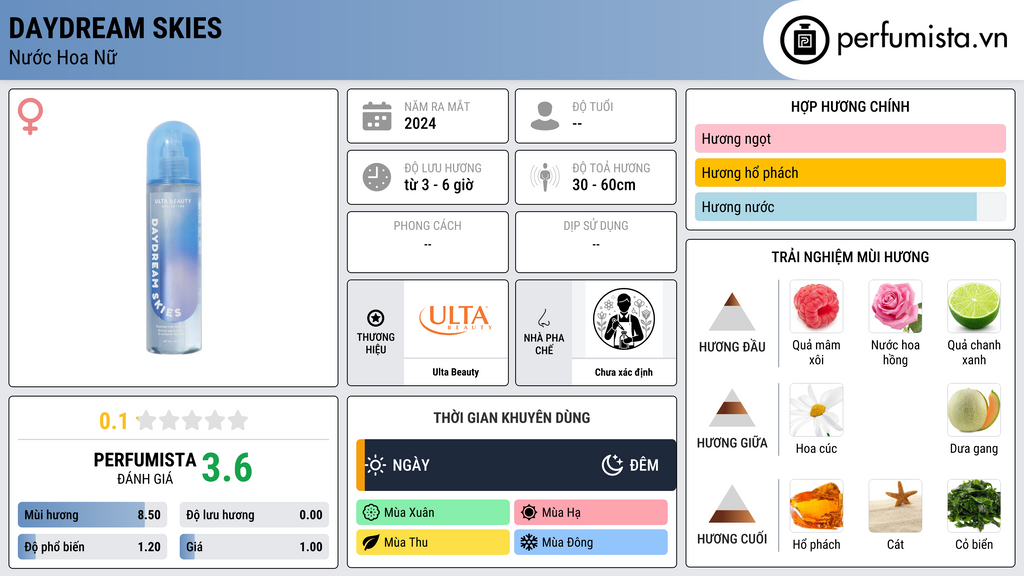Click the launch year value 2024
Screen dimensions: 1024x576
click(x=420, y=123)
